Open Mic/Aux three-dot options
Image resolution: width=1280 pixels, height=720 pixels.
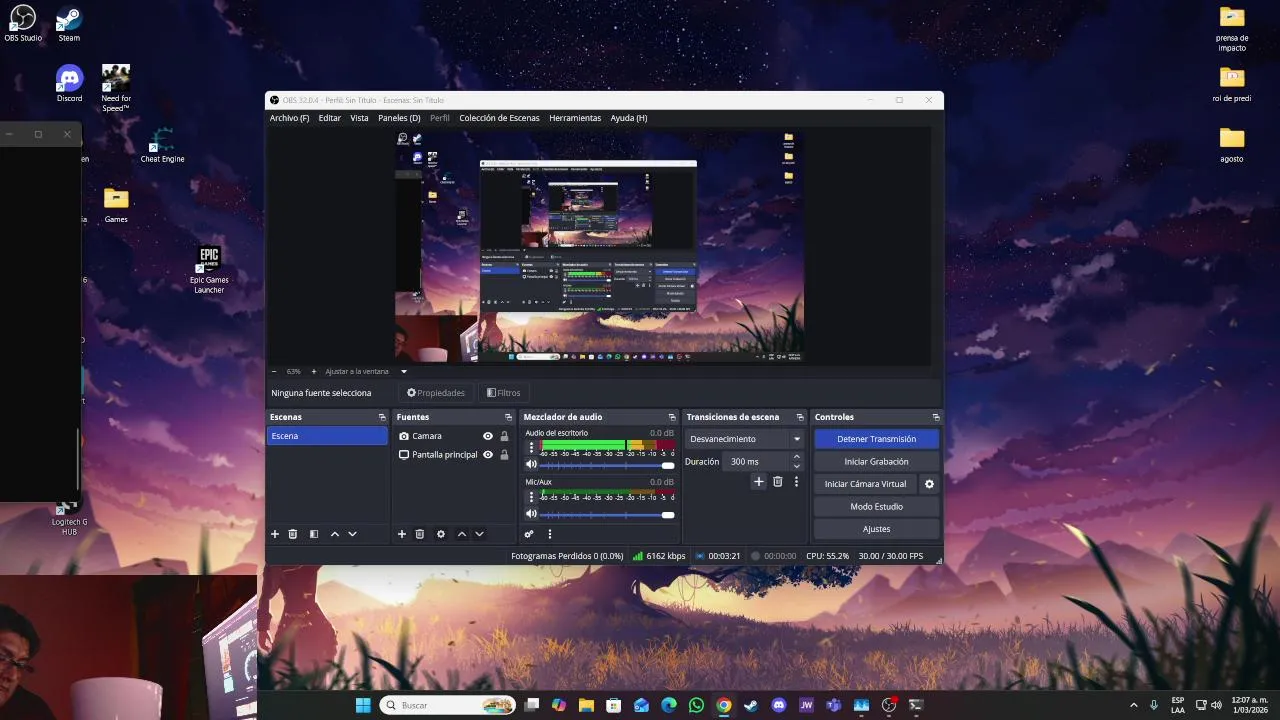point(531,496)
